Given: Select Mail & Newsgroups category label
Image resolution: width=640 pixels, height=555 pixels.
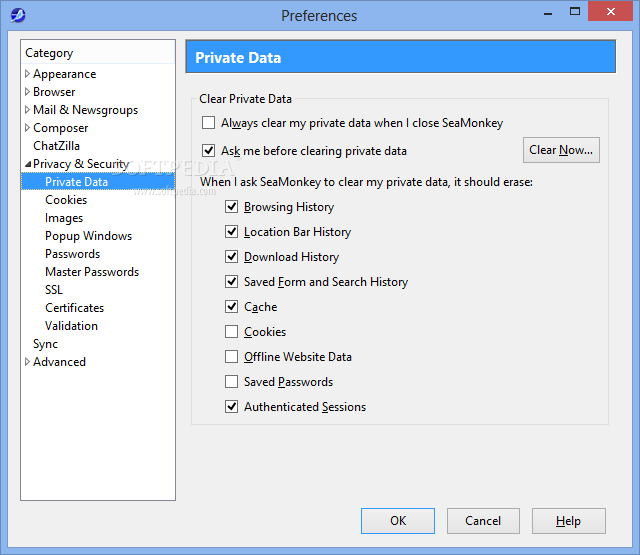Looking at the screenshot, I should pyautogui.click(x=86, y=110).
